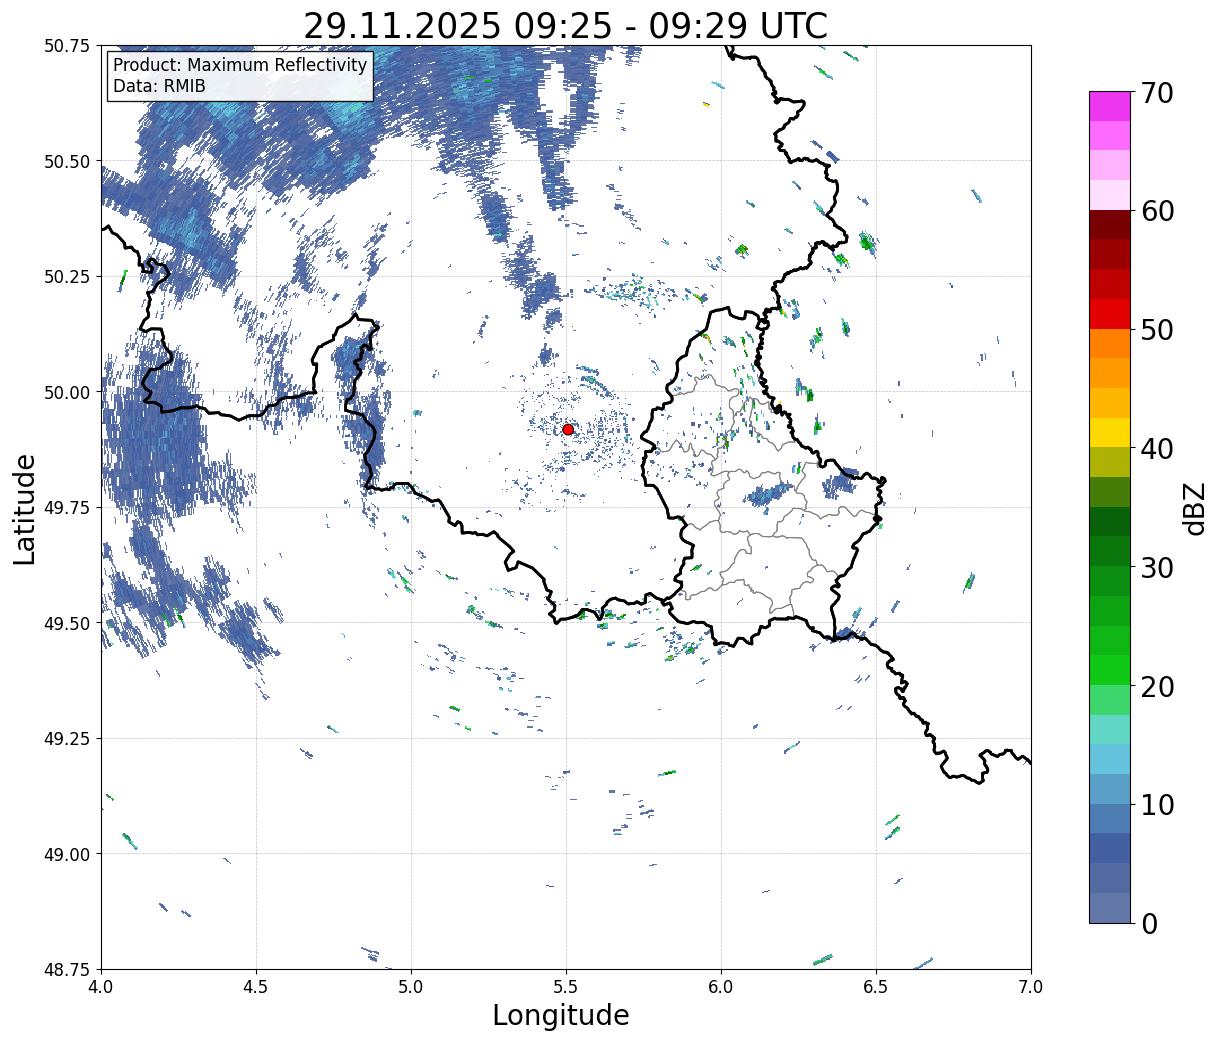This screenshot has width=1219, height=1040.
Task: Click the bright green swatch just above 20 dBZ
Action: [x=1110, y=669]
